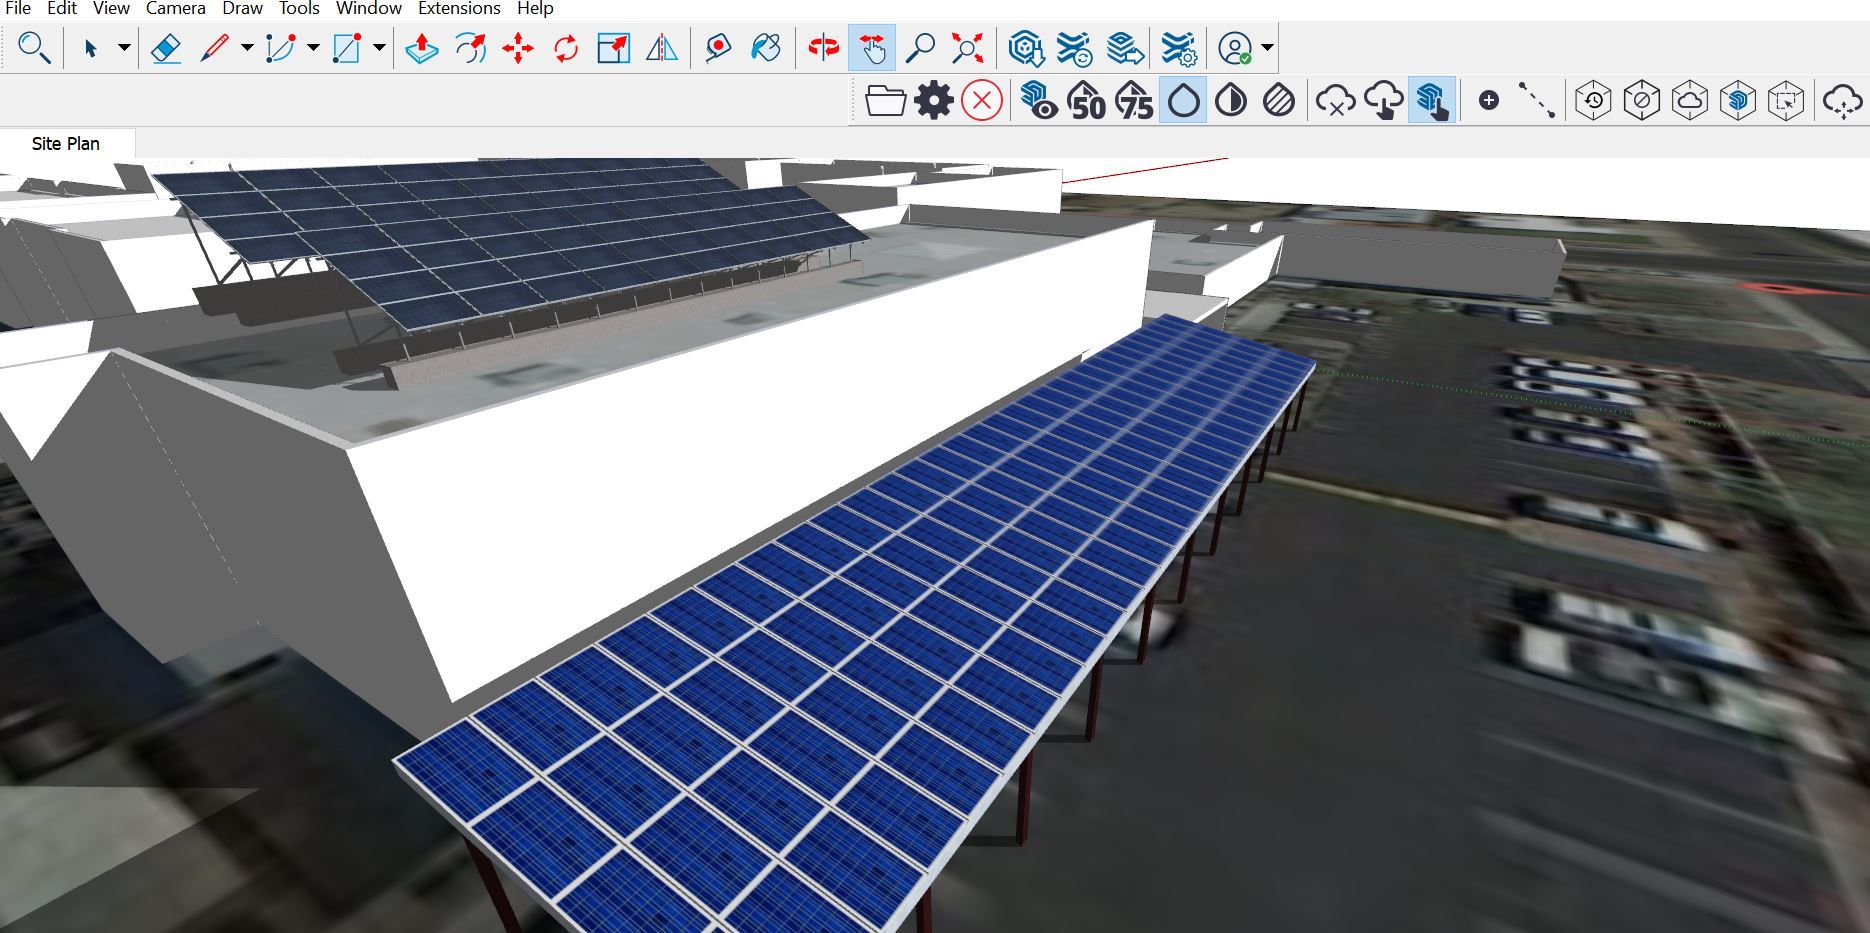Select the Eraser tool
The height and width of the screenshot is (933, 1870).
click(166, 45)
